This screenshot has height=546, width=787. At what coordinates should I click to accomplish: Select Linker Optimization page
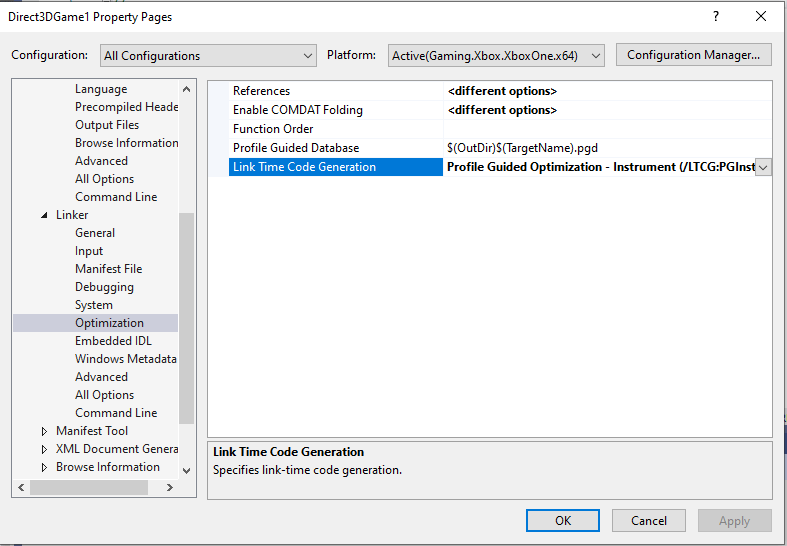(109, 323)
